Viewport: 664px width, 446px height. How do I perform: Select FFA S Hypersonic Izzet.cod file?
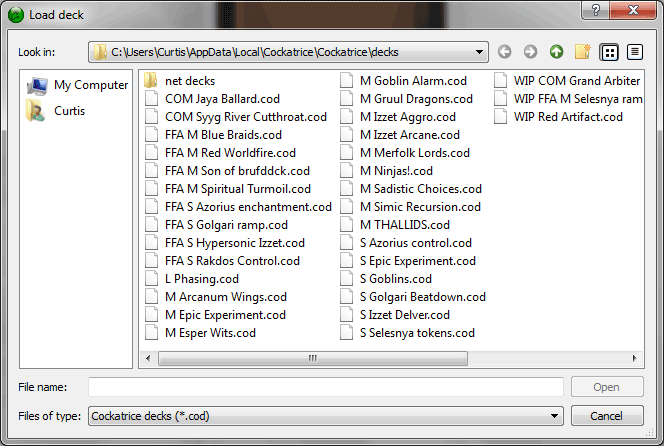click(x=224, y=243)
